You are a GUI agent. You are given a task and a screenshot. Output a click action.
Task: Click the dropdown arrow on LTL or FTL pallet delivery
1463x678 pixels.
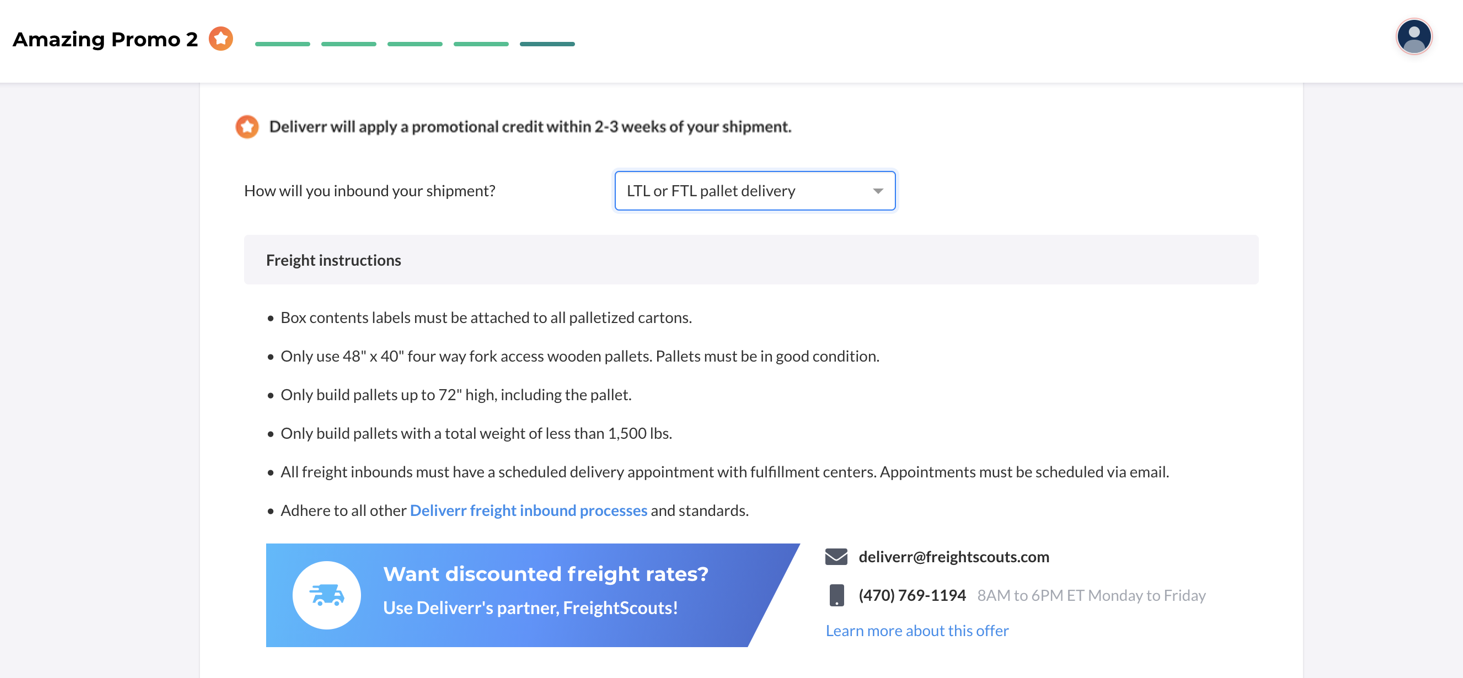[x=878, y=191]
